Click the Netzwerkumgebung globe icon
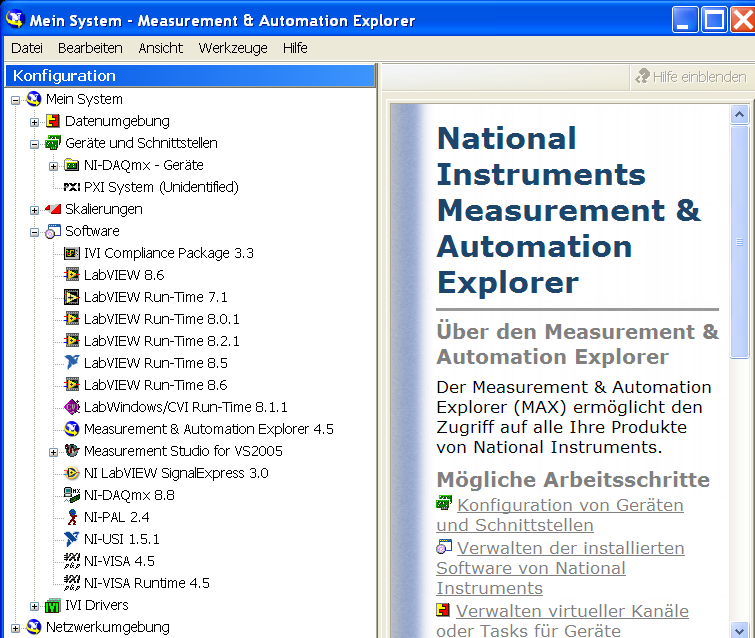Screen dimensions: 755x638 (x=34, y=627)
